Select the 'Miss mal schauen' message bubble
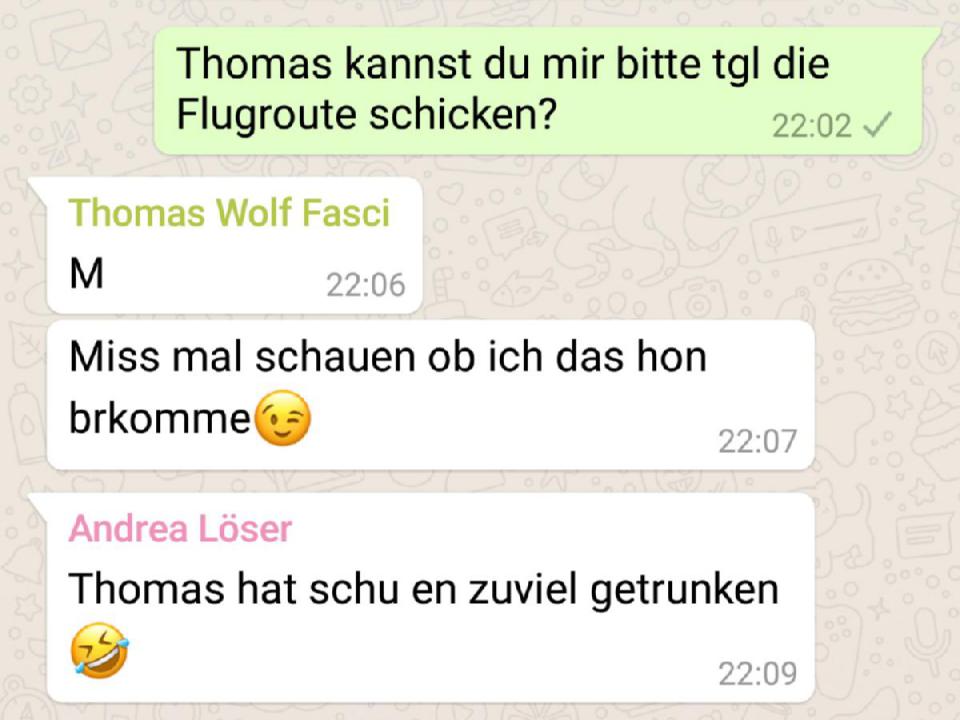 click(x=430, y=394)
